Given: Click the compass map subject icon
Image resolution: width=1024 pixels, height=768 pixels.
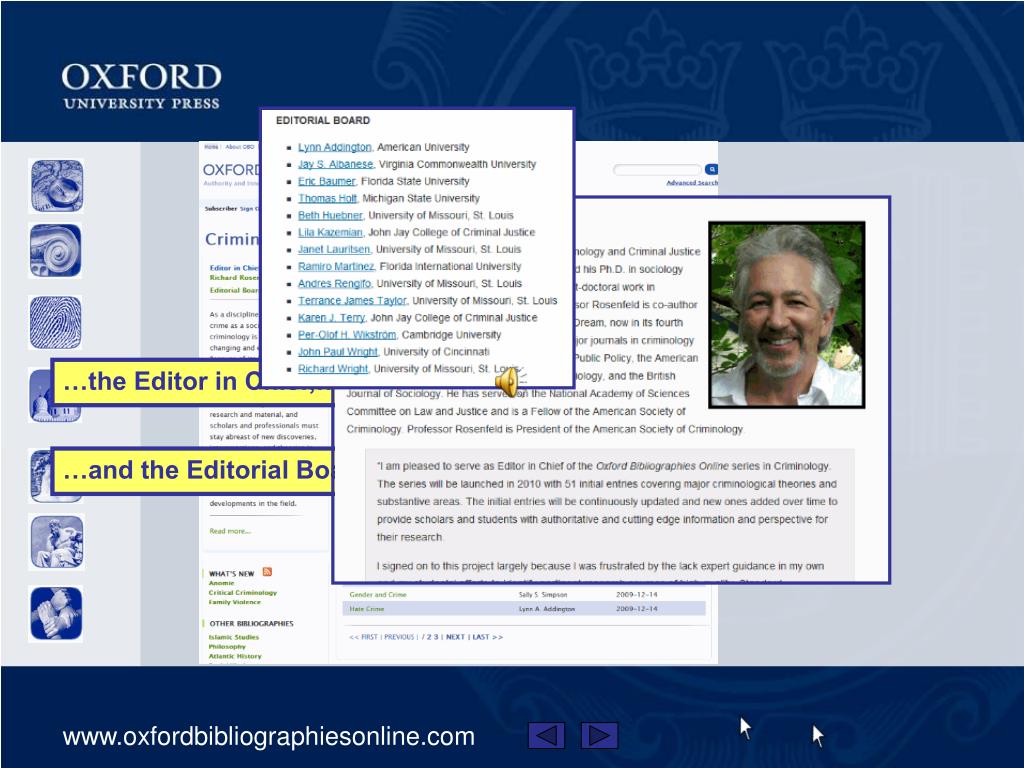Looking at the screenshot, I should pyautogui.click(x=56, y=186).
